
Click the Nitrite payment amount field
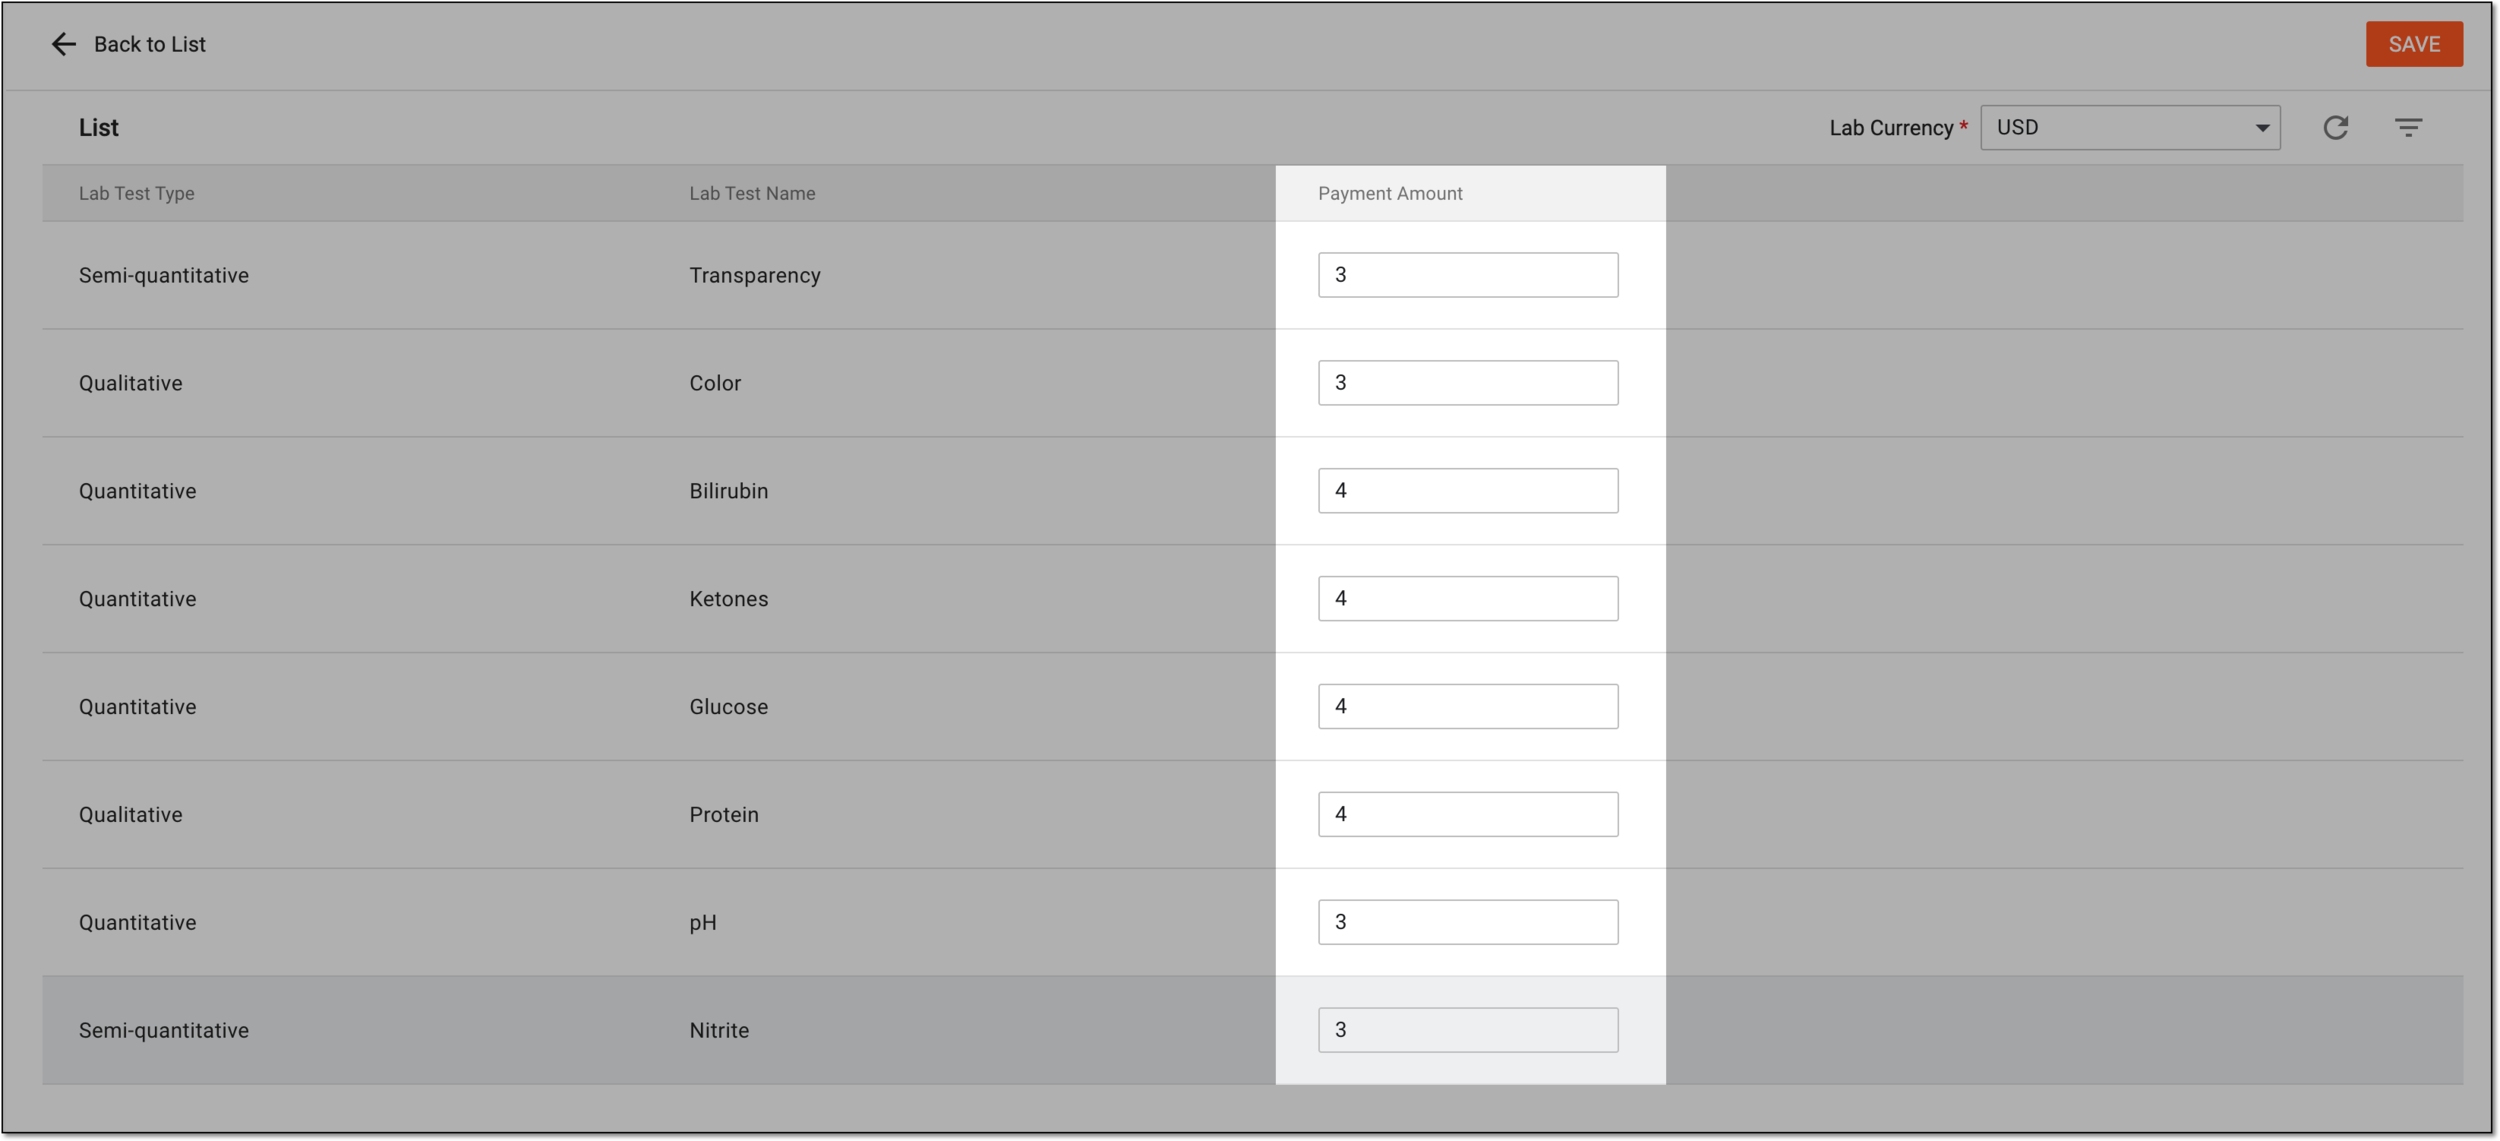coord(1468,1031)
